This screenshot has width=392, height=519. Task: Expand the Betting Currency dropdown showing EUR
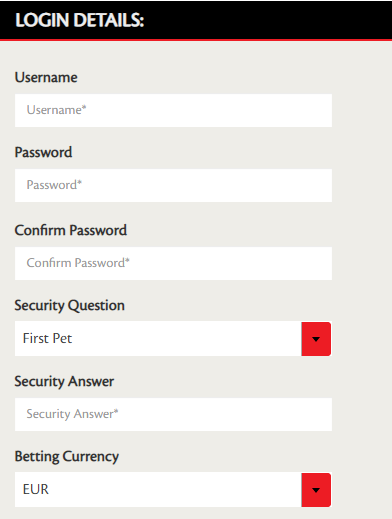[x=173, y=490]
